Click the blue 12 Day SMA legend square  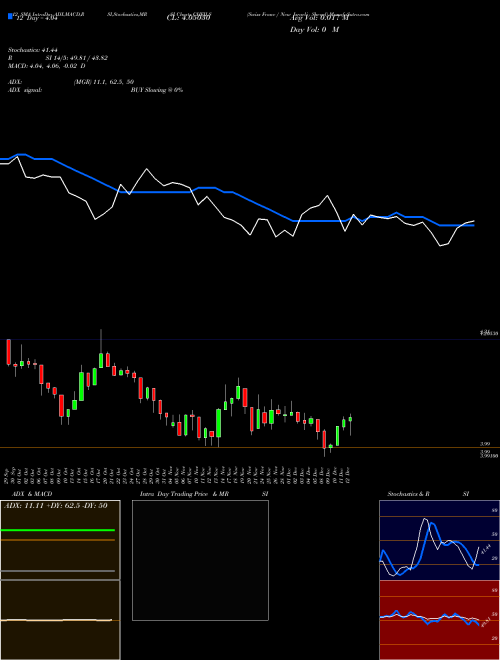[10, 16]
